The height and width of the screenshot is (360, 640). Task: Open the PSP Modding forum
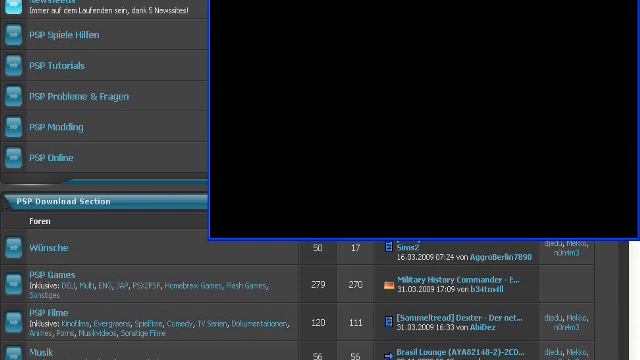pos(56,127)
